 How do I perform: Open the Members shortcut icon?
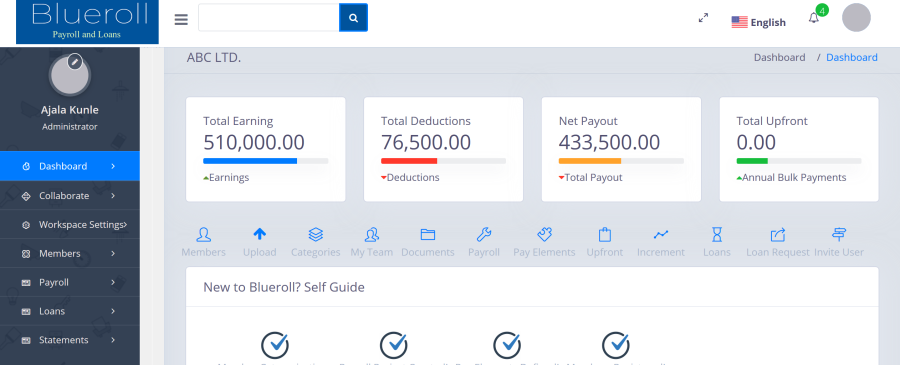click(x=203, y=234)
